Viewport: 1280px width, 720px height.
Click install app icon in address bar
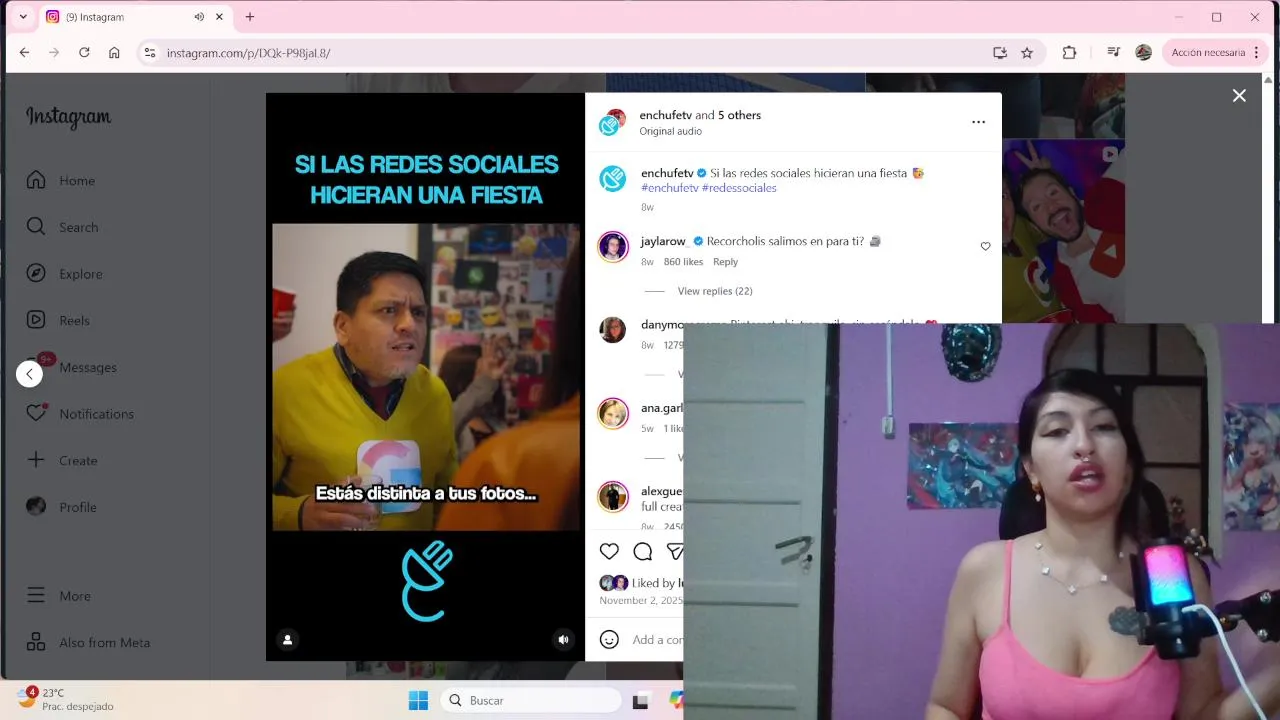pyautogui.click(x=999, y=53)
